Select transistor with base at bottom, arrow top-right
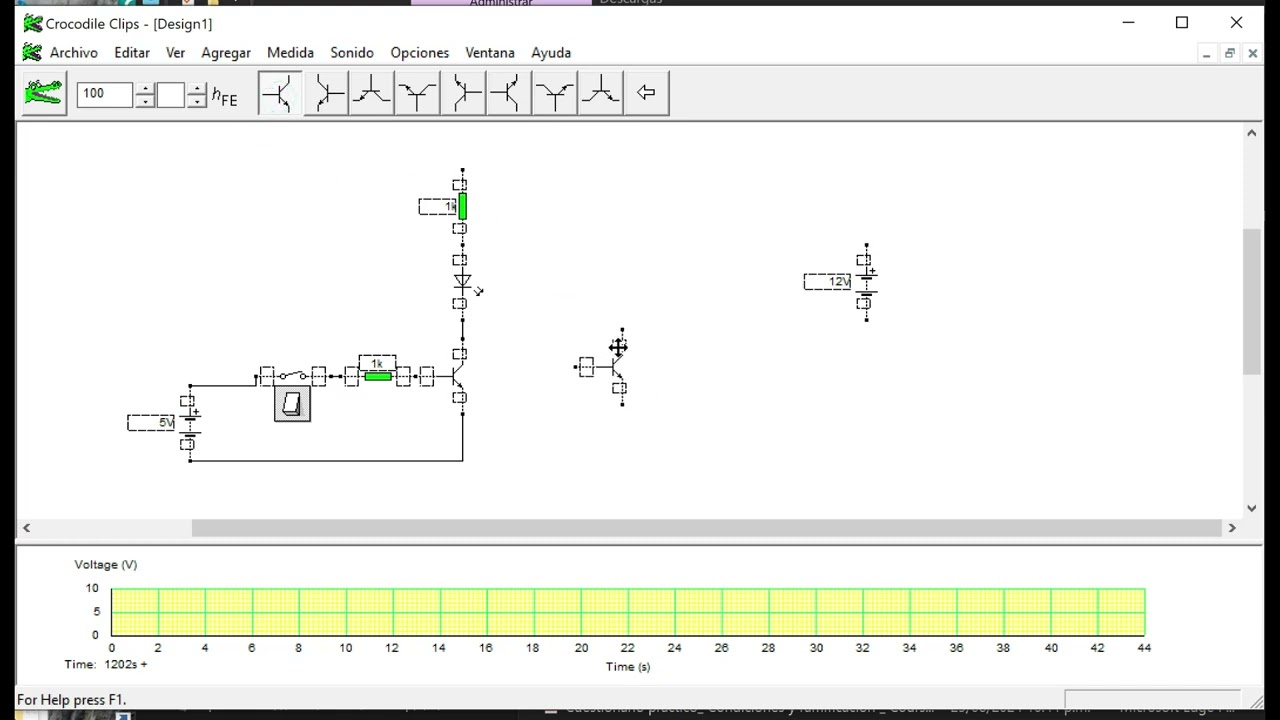Viewport: 1280px width, 720px height. (x=555, y=93)
